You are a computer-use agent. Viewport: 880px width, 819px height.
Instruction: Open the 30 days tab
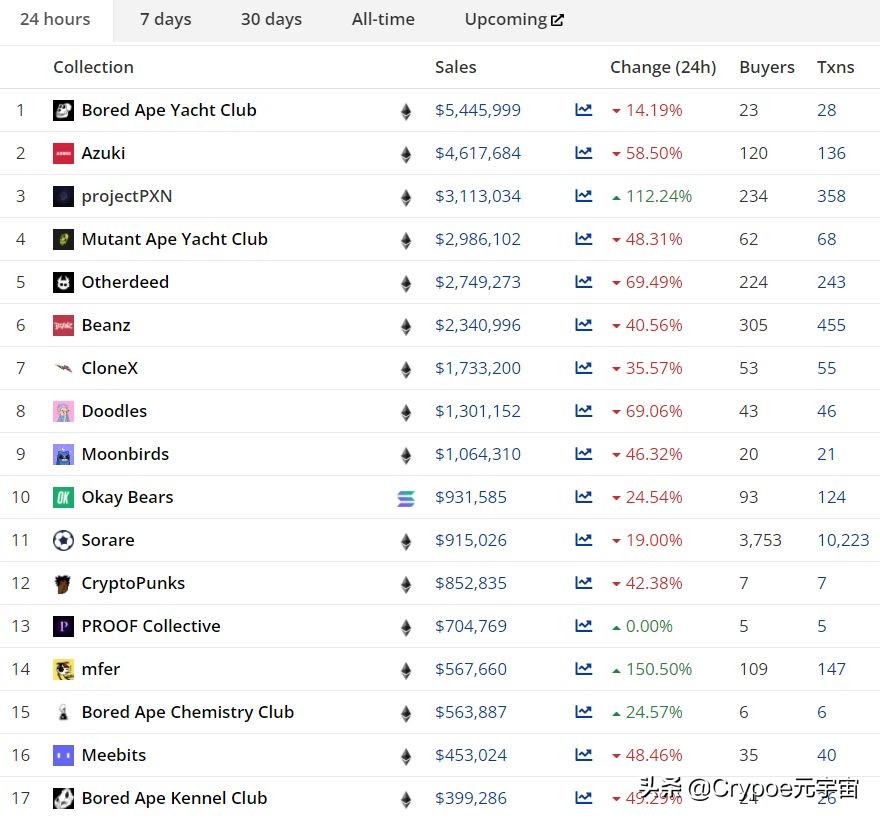271,20
